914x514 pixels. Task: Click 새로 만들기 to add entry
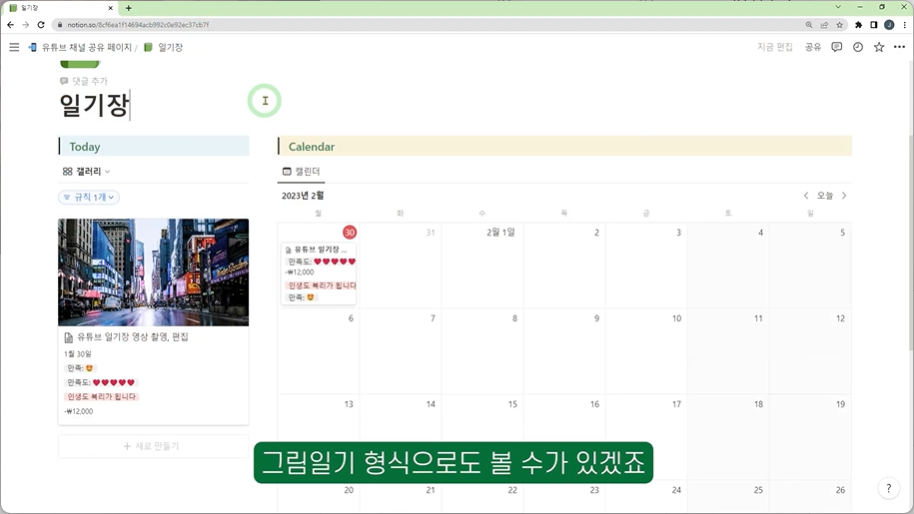[153, 446]
